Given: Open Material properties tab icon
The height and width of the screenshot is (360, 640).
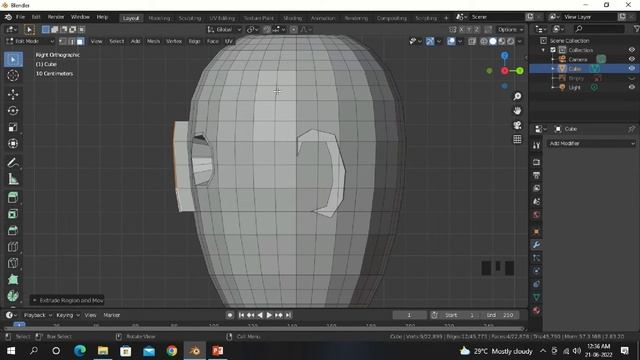Looking at the screenshot, I should pyautogui.click(x=536, y=311).
